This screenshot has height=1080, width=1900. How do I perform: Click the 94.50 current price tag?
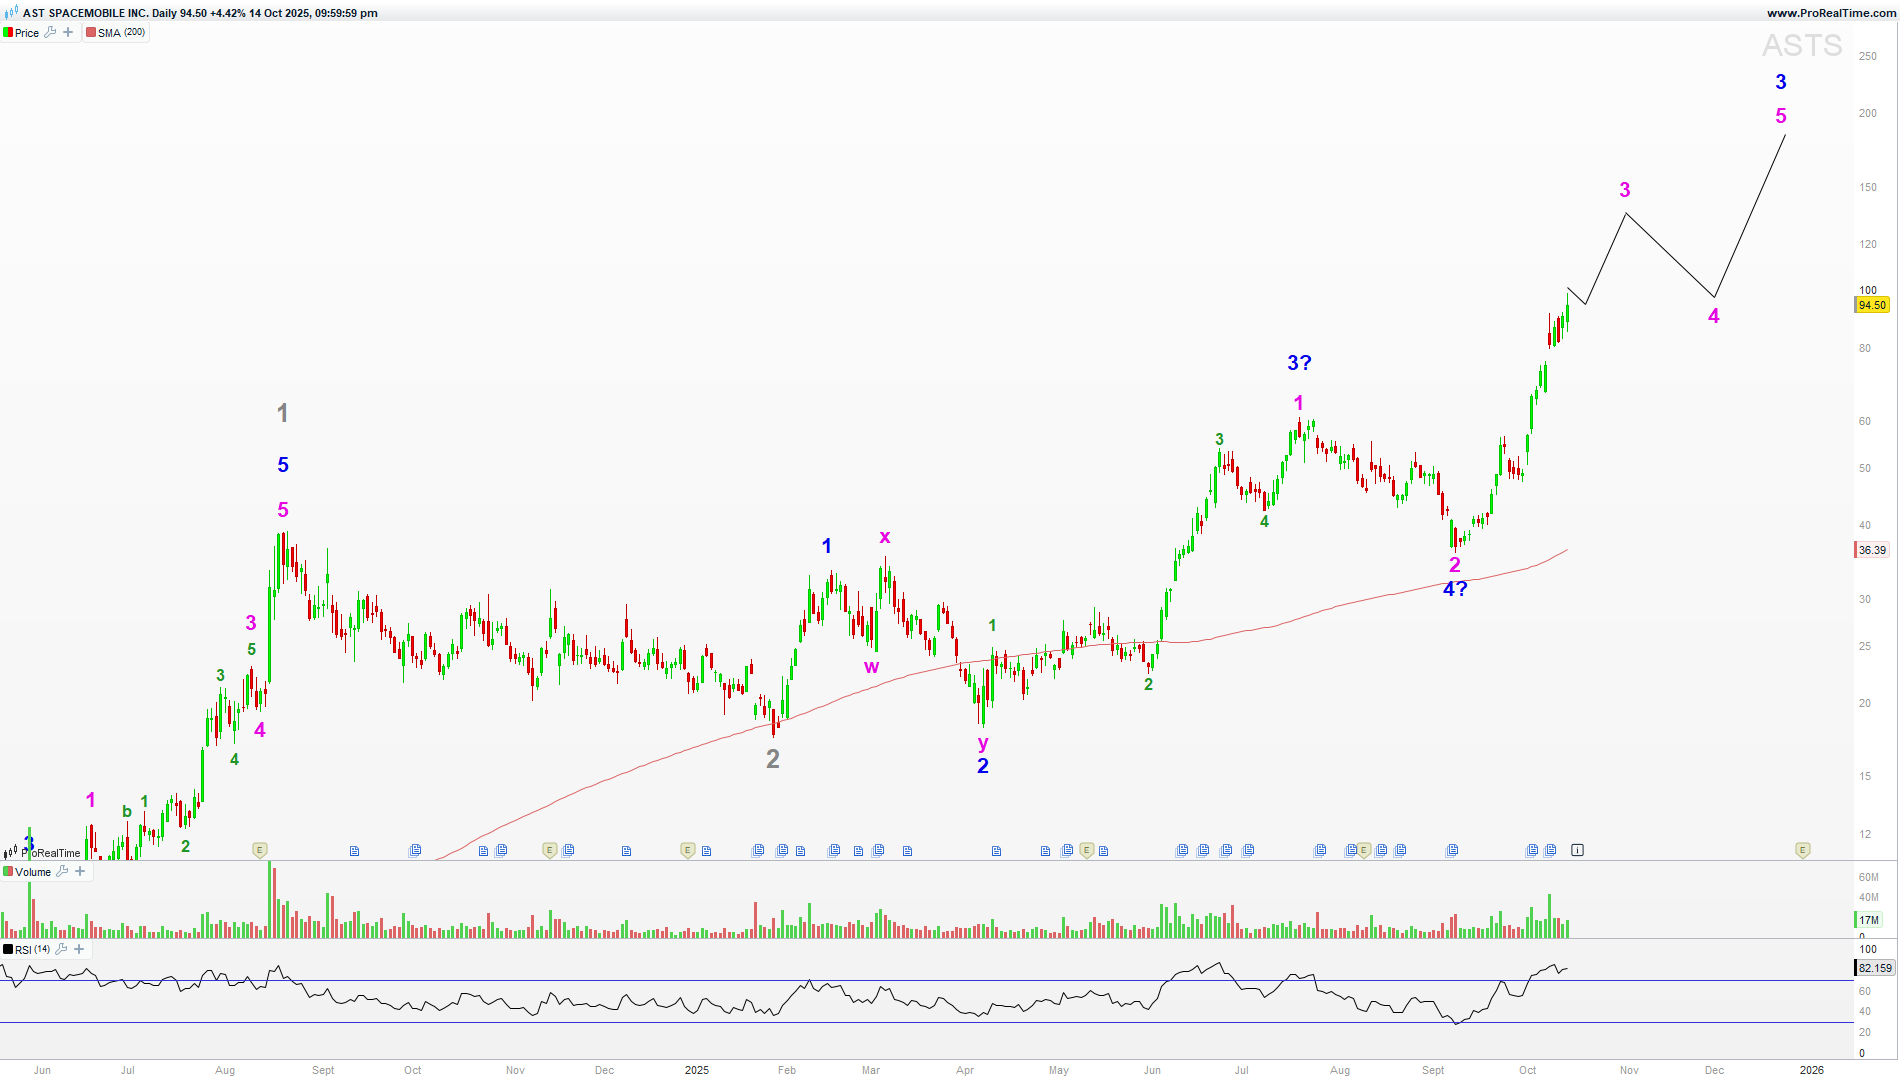click(x=1872, y=305)
